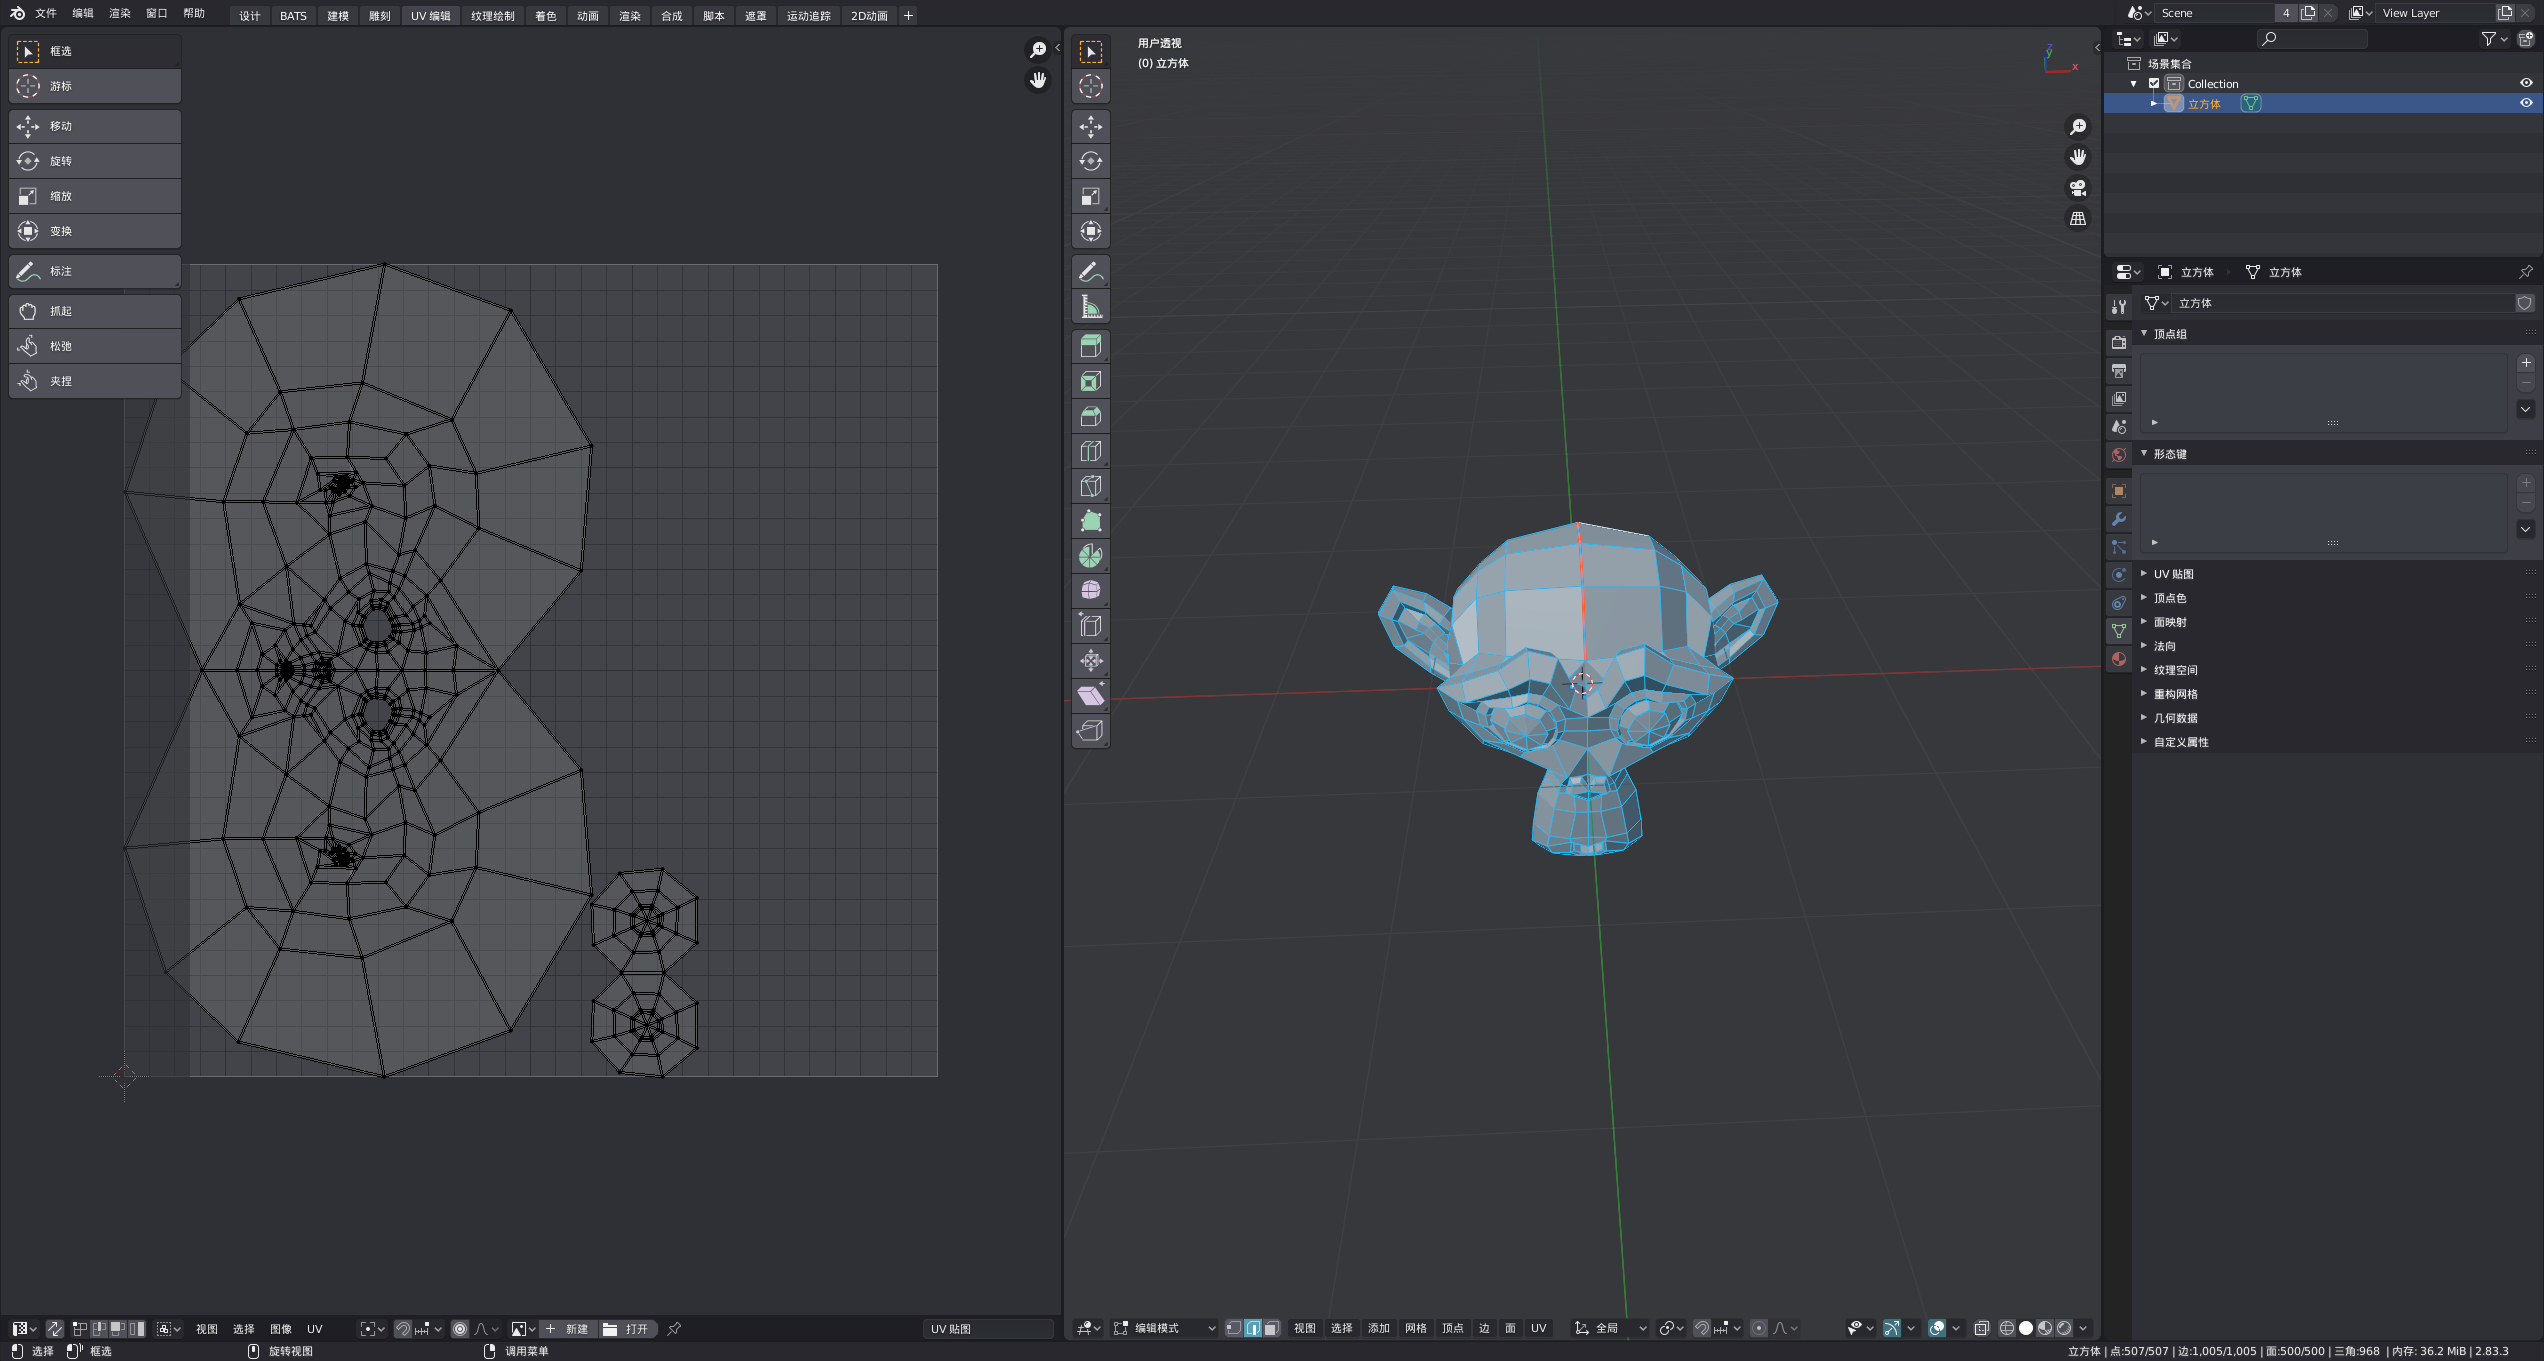Image resolution: width=2544 pixels, height=1361 pixels.
Task: Open the Modifiers wrench properties tab
Action: [2118, 519]
